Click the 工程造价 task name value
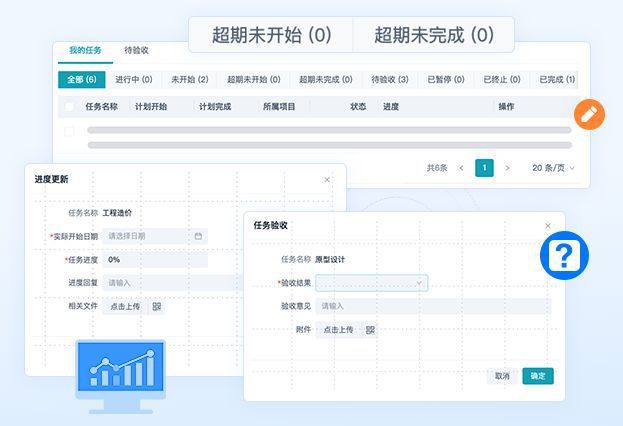This screenshot has width=623, height=426. point(117,213)
